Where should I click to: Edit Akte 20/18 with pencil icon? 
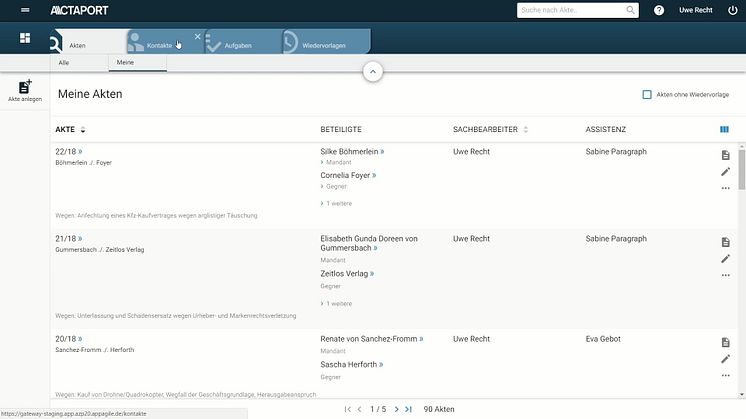point(725,359)
